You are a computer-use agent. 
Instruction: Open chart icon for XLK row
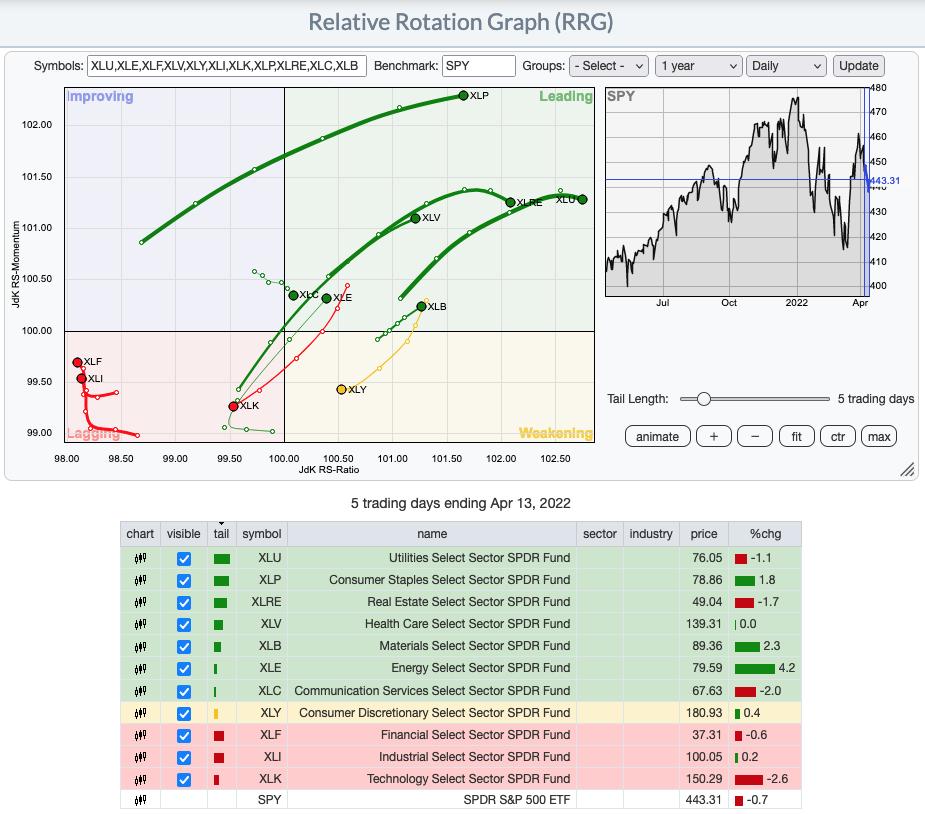[x=140, y=779]
